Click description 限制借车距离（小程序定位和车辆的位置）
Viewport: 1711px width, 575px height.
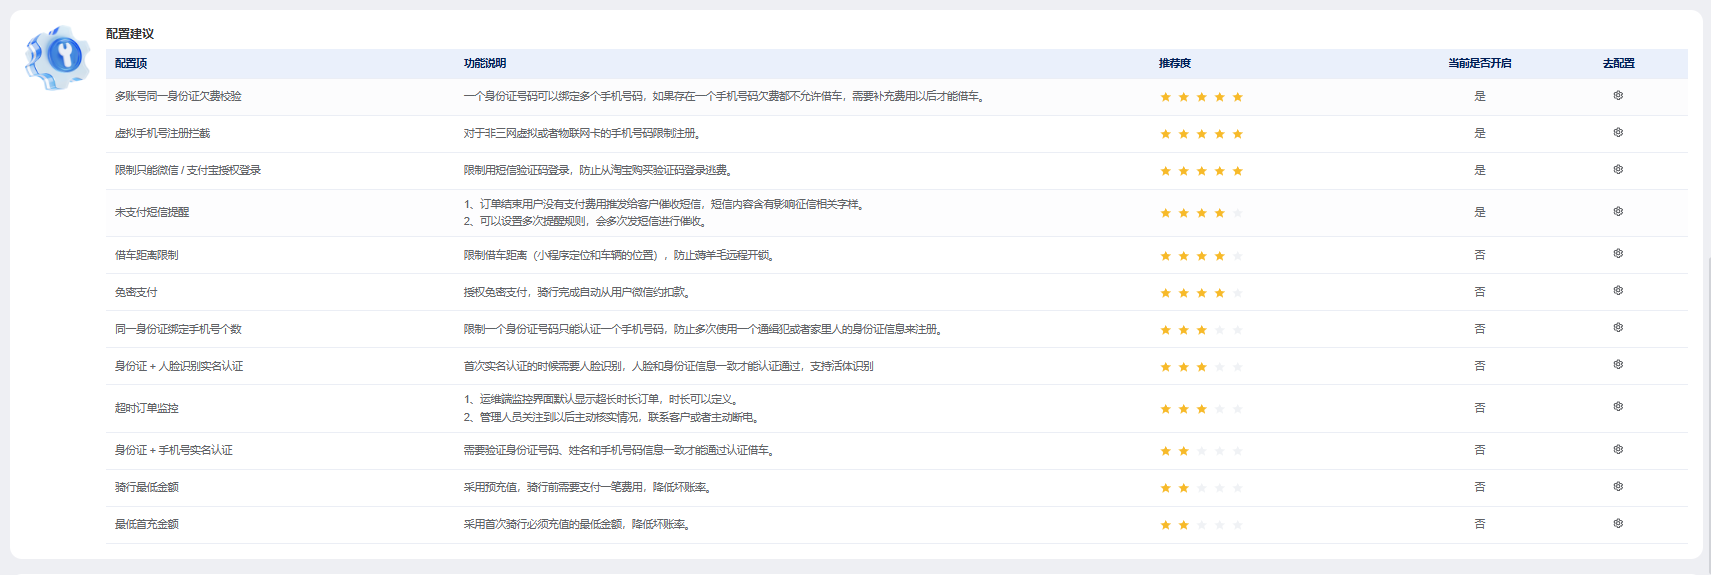click(x=619, y=256)
